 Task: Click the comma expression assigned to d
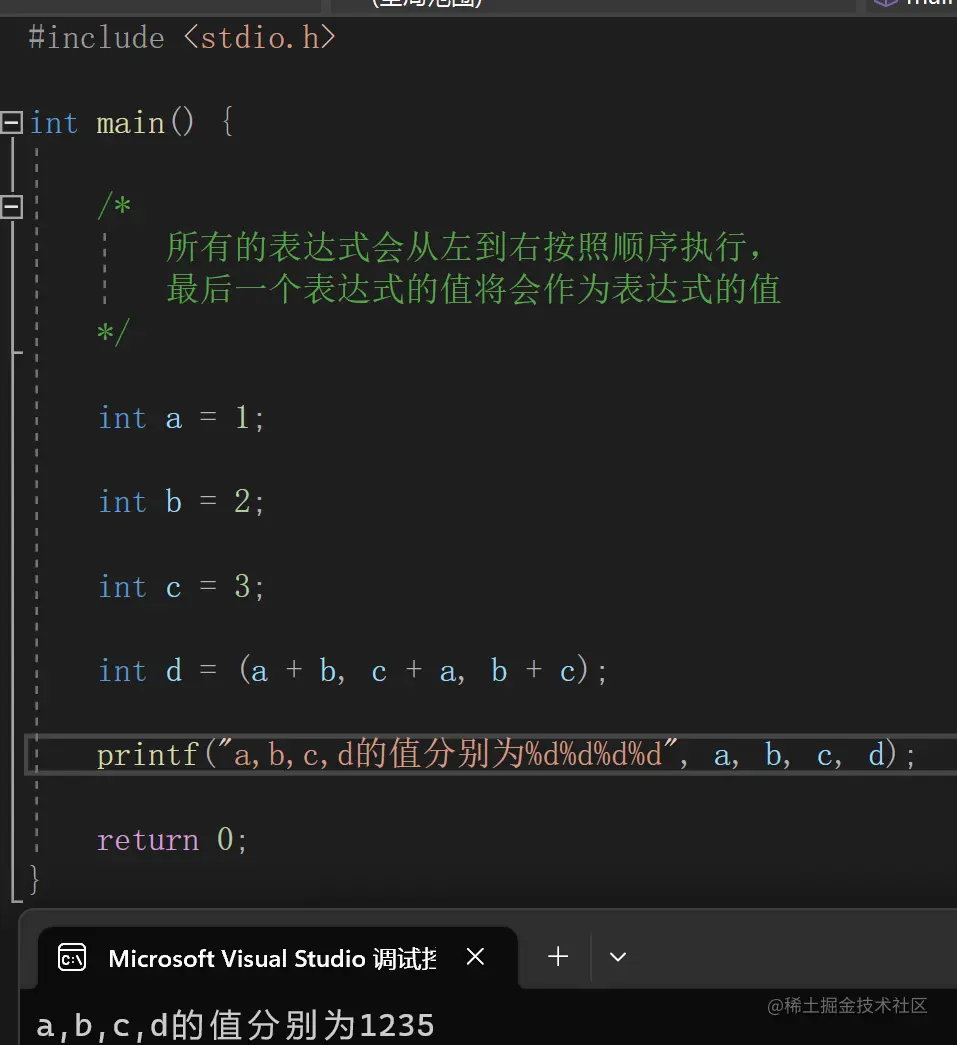(414, 670)
